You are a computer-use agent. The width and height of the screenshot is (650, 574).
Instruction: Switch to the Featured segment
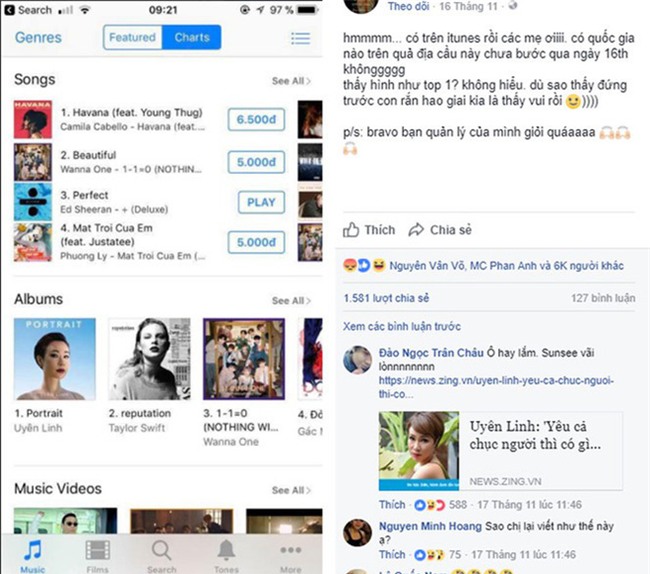133,37
